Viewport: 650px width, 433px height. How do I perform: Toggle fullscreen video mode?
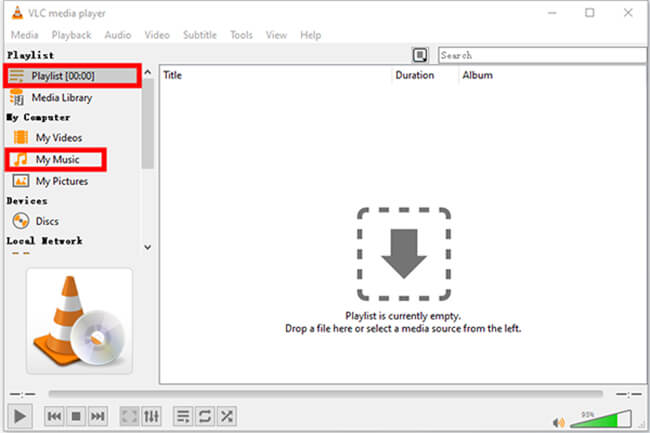pos(129,415)
